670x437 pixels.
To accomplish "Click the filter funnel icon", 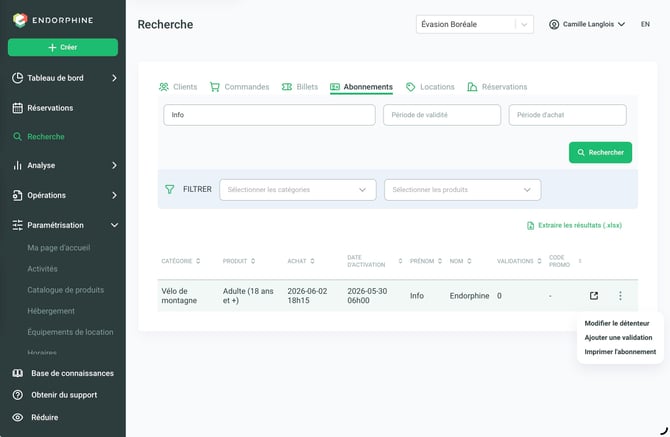I will coord(170,189).
